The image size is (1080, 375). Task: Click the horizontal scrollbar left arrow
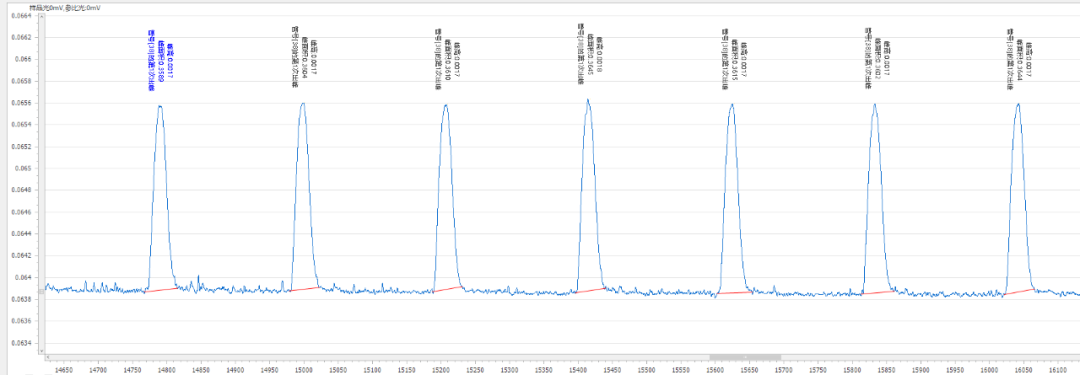coord(48,357)
